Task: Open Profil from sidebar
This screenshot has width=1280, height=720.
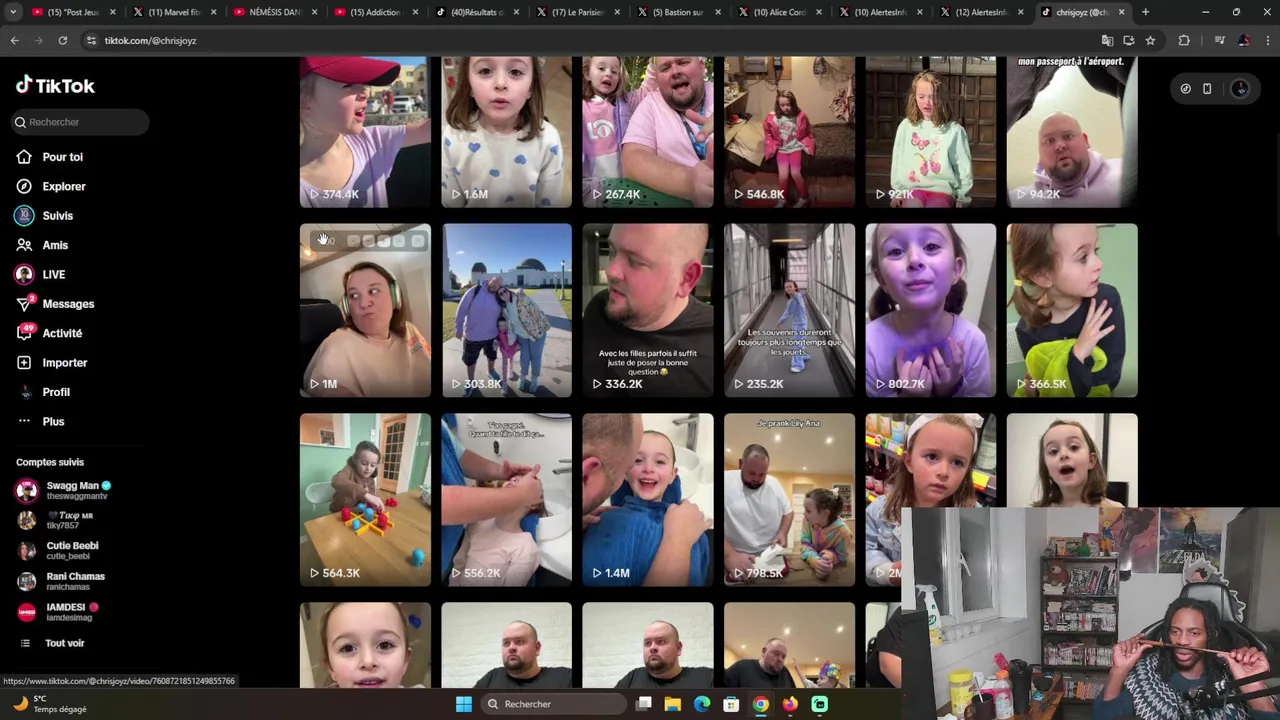Action: pyautogui.click(x=43, y=392)
